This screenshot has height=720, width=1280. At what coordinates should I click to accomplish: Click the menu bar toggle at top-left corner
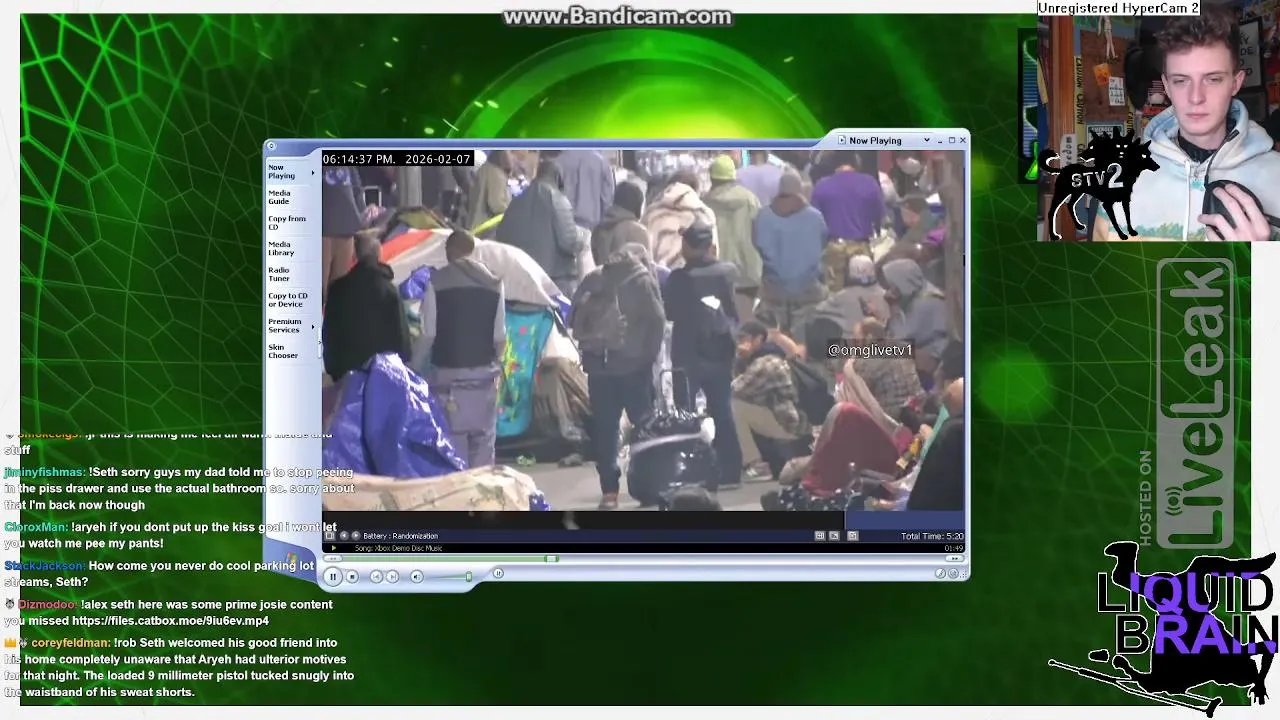click(x=271, y=146)
